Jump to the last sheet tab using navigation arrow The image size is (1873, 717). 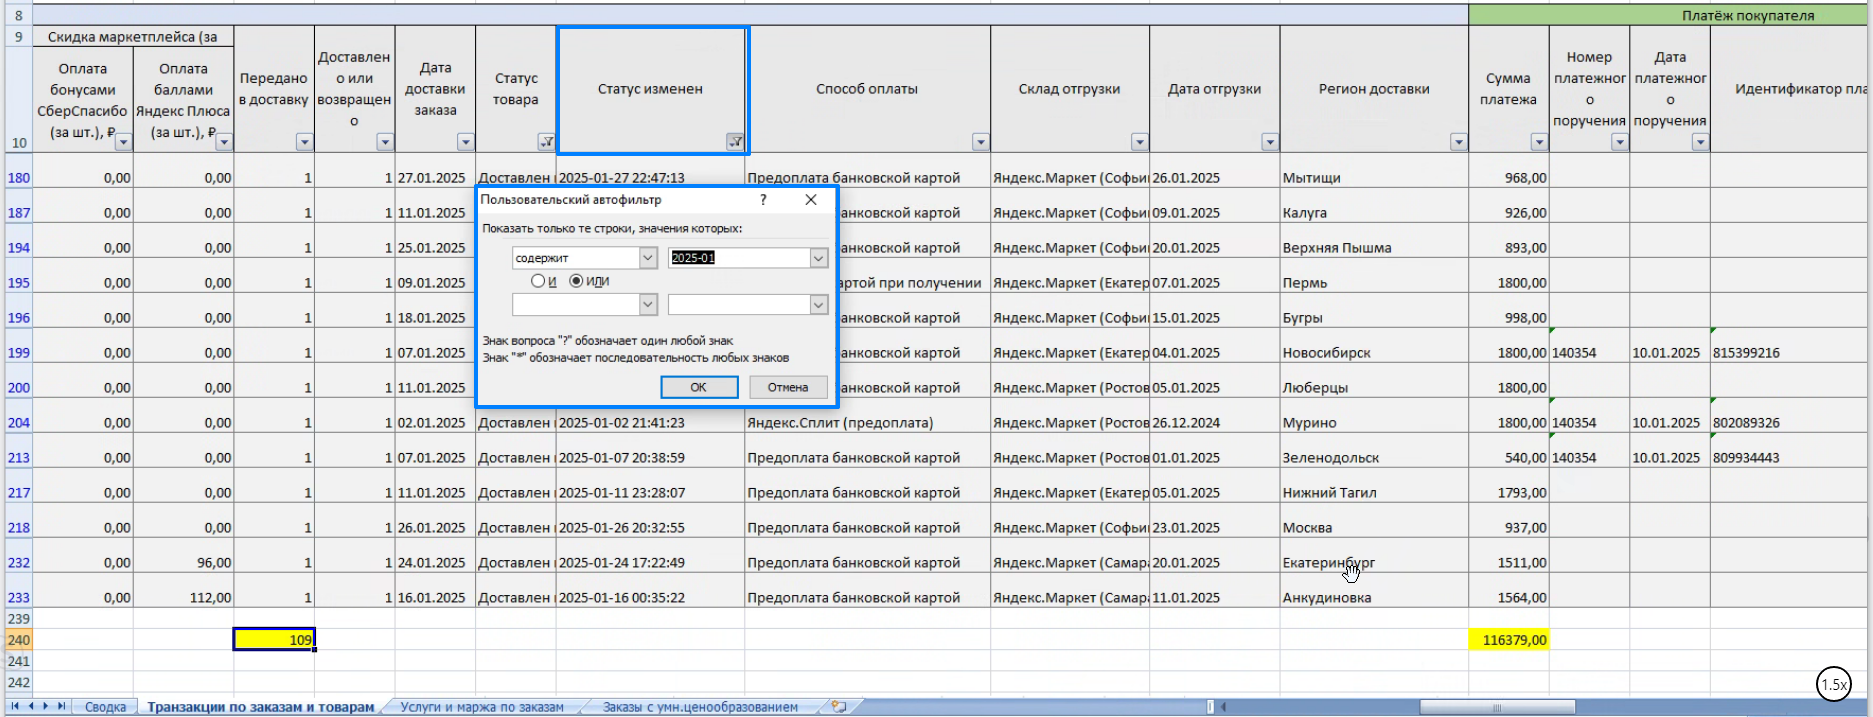pos(61,706)
